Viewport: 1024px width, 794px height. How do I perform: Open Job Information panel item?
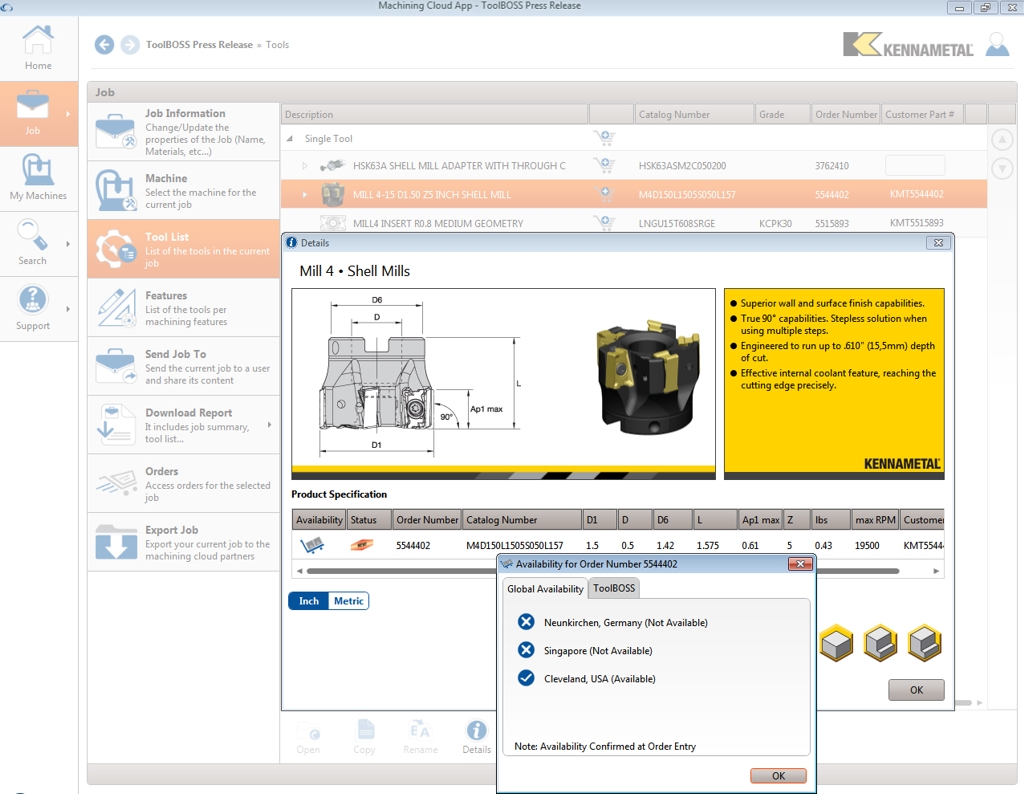(x=184, y=131)
